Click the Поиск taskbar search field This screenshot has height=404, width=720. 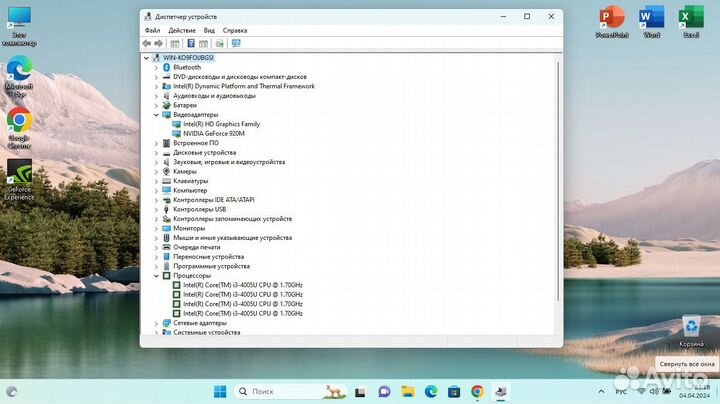point(290,392)
